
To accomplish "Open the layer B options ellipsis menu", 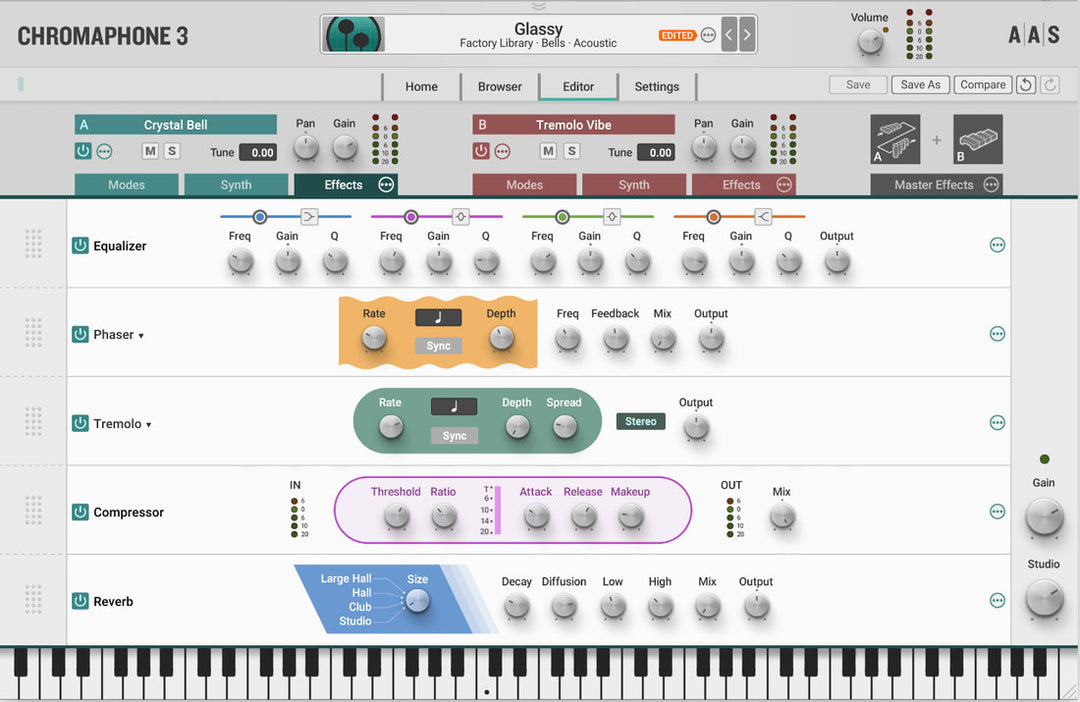I will click(503, 152).
